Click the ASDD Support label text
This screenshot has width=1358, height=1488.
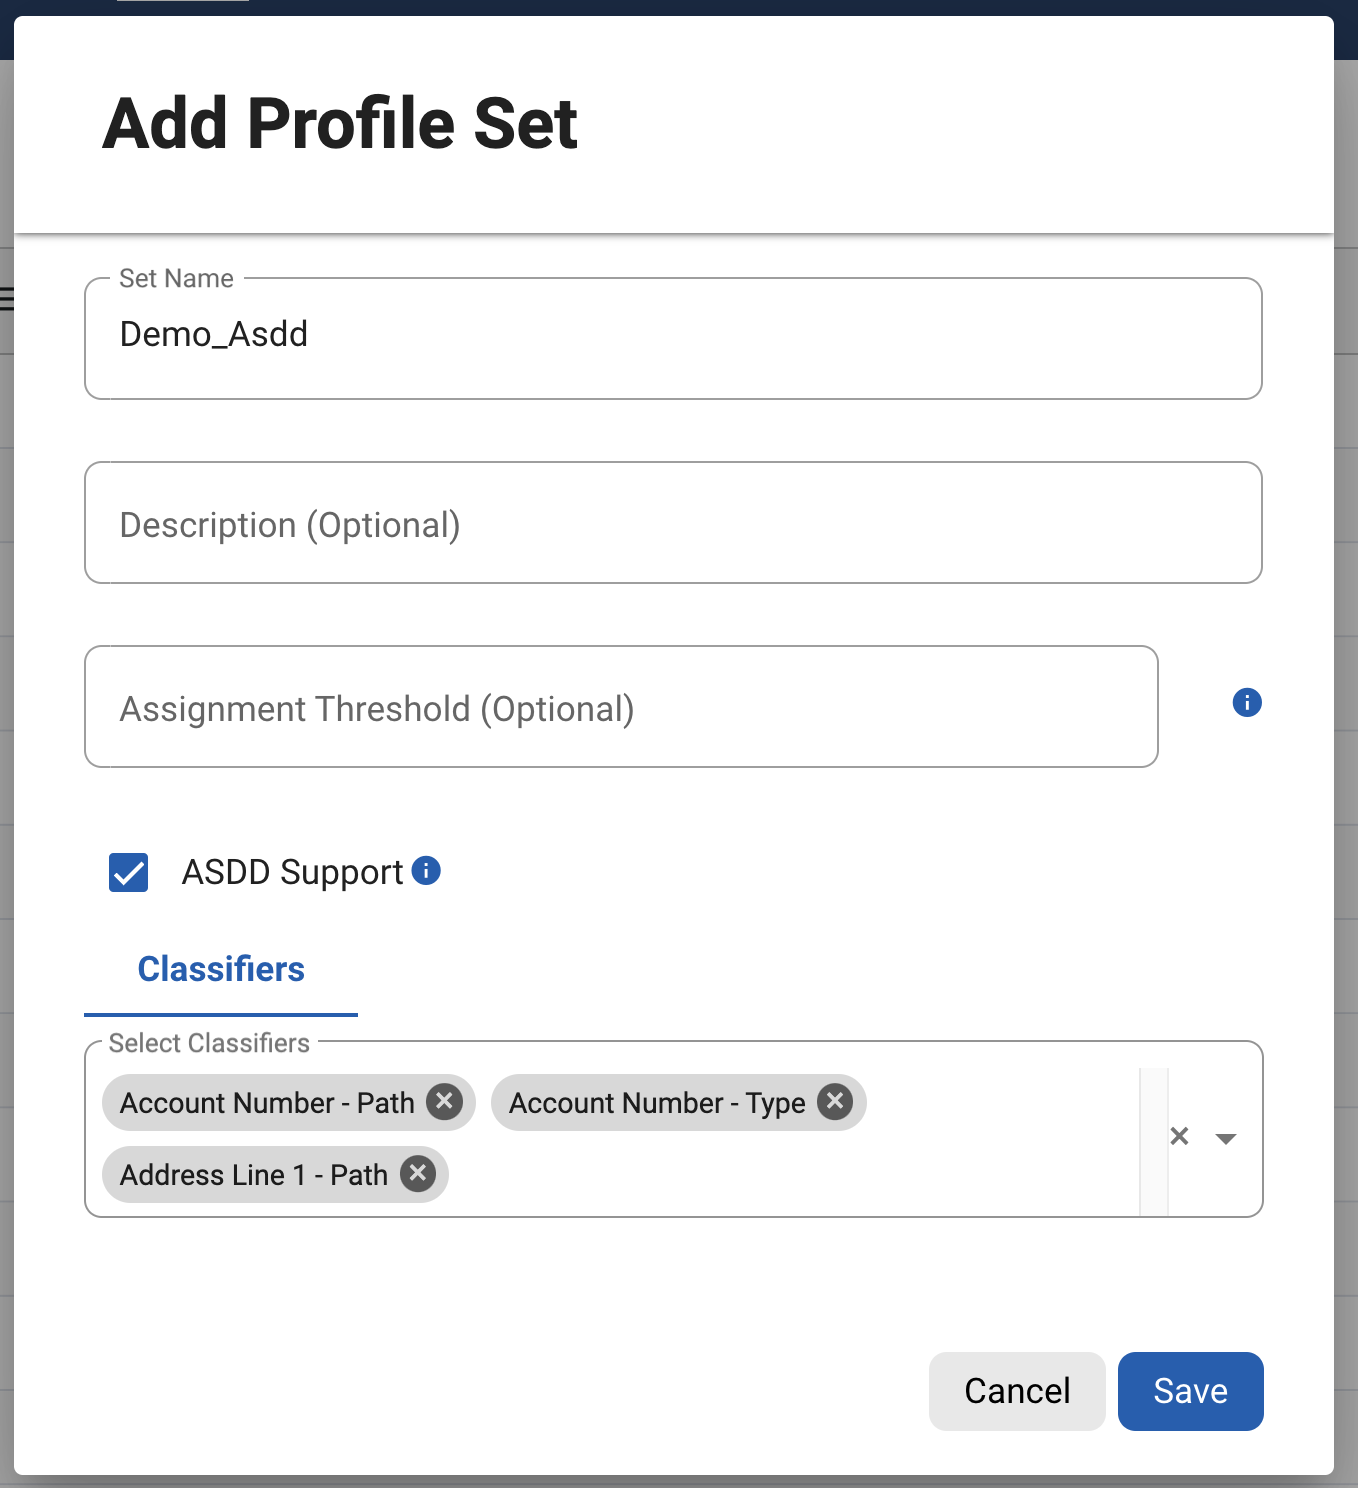[292, 872]
